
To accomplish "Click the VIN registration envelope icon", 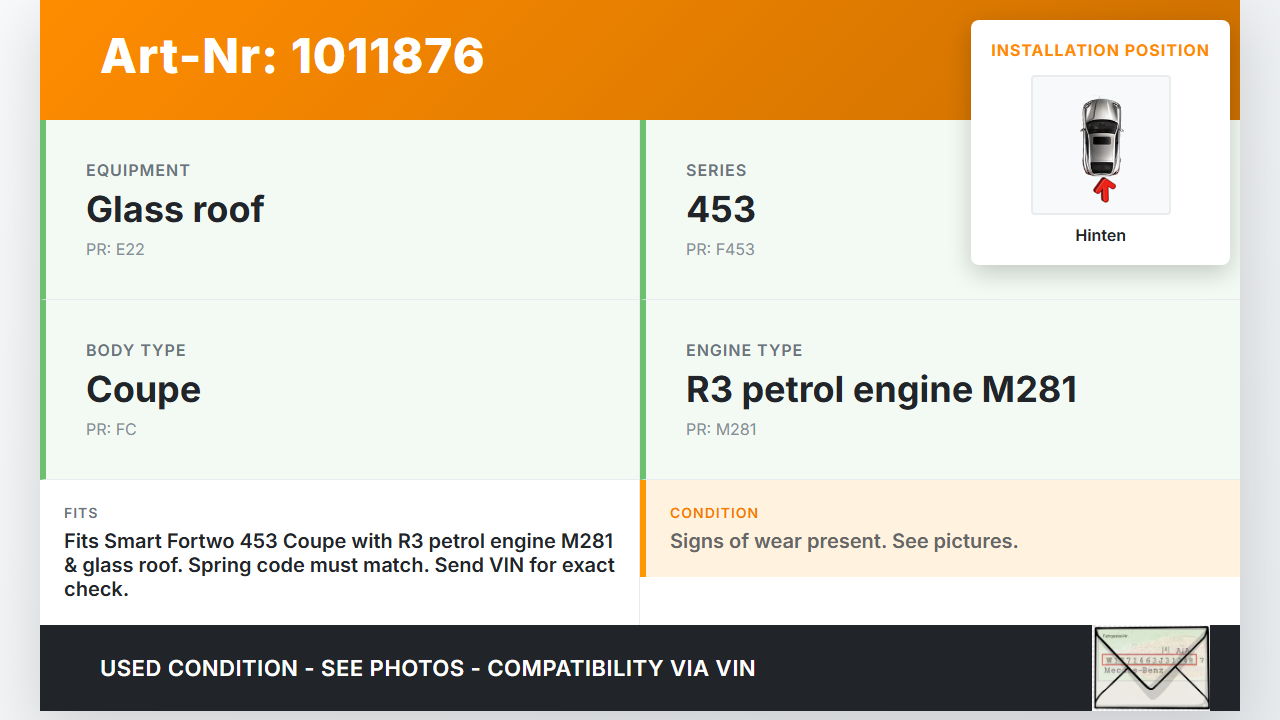I will (x=1151, y=667).
